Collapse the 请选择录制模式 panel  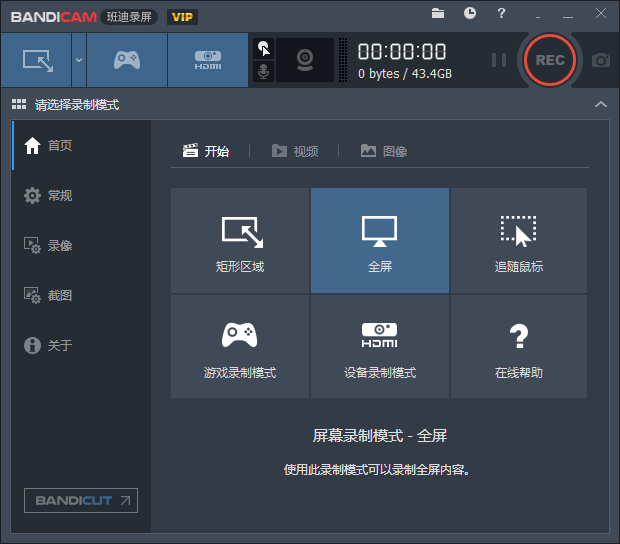[600, 105]
